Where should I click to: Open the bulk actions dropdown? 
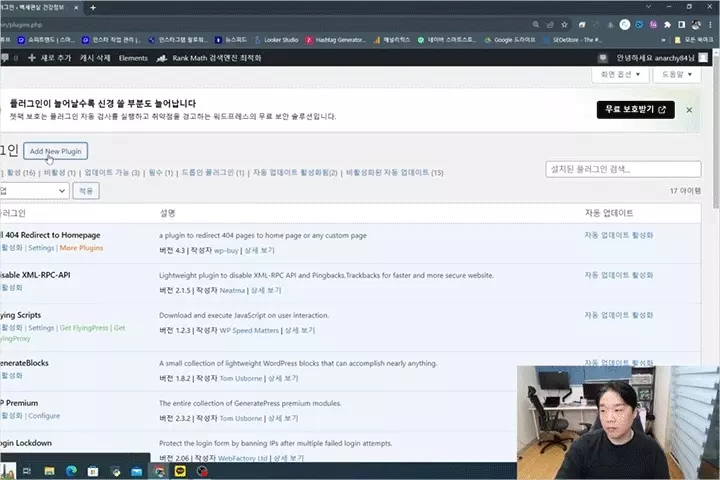point(34,191)
